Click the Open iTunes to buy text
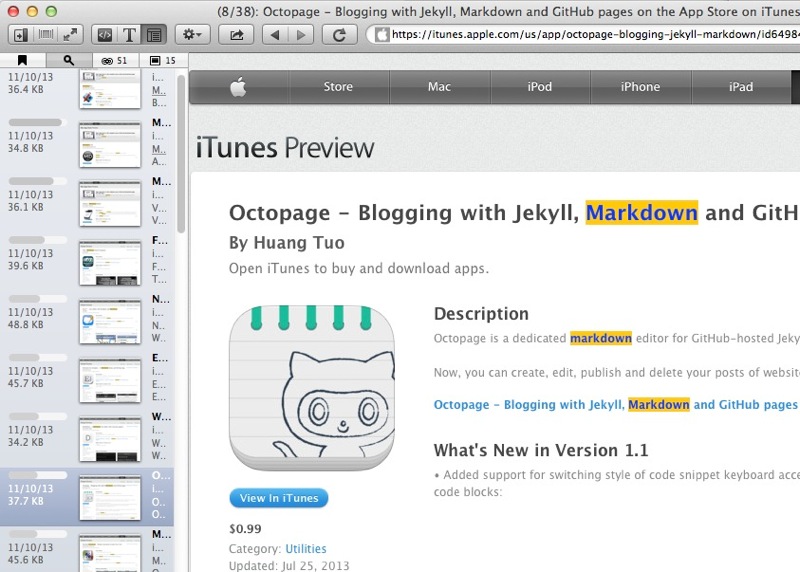This screenshot has height=572, width=800. (359, 268)
